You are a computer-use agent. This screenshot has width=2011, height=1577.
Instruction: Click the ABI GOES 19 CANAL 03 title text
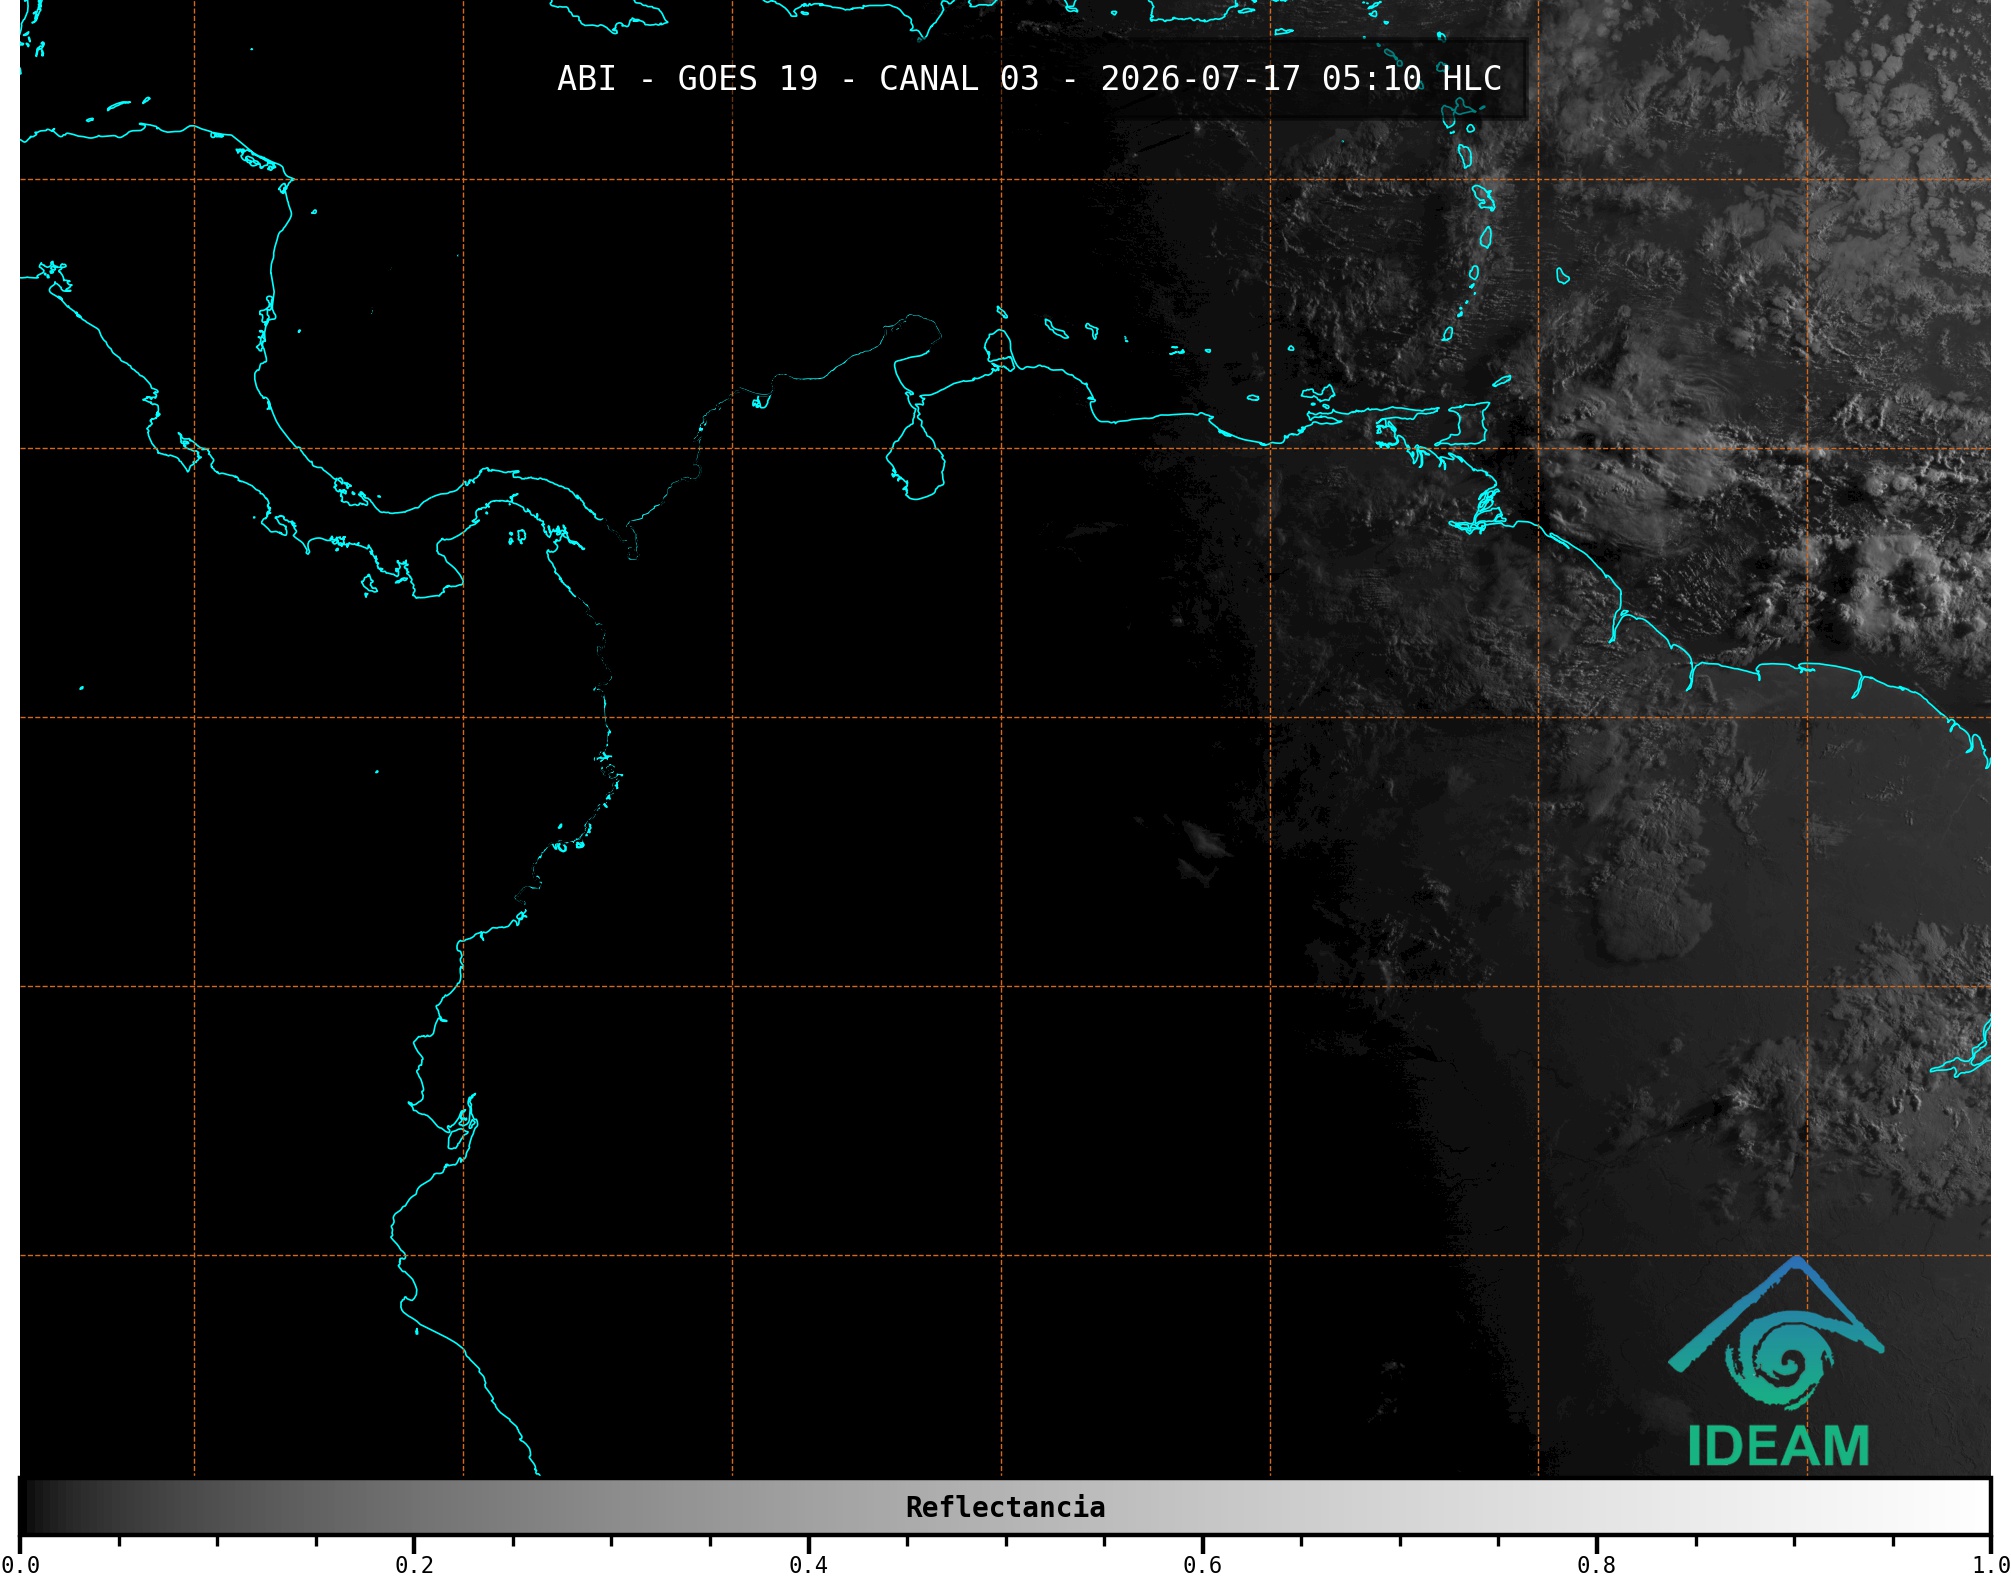coord(1029,79)
